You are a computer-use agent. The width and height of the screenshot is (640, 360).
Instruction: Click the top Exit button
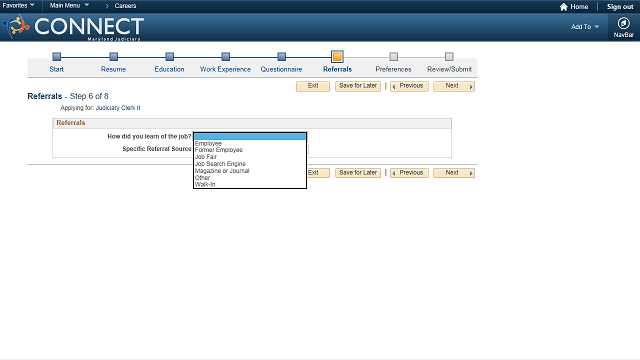313,86
